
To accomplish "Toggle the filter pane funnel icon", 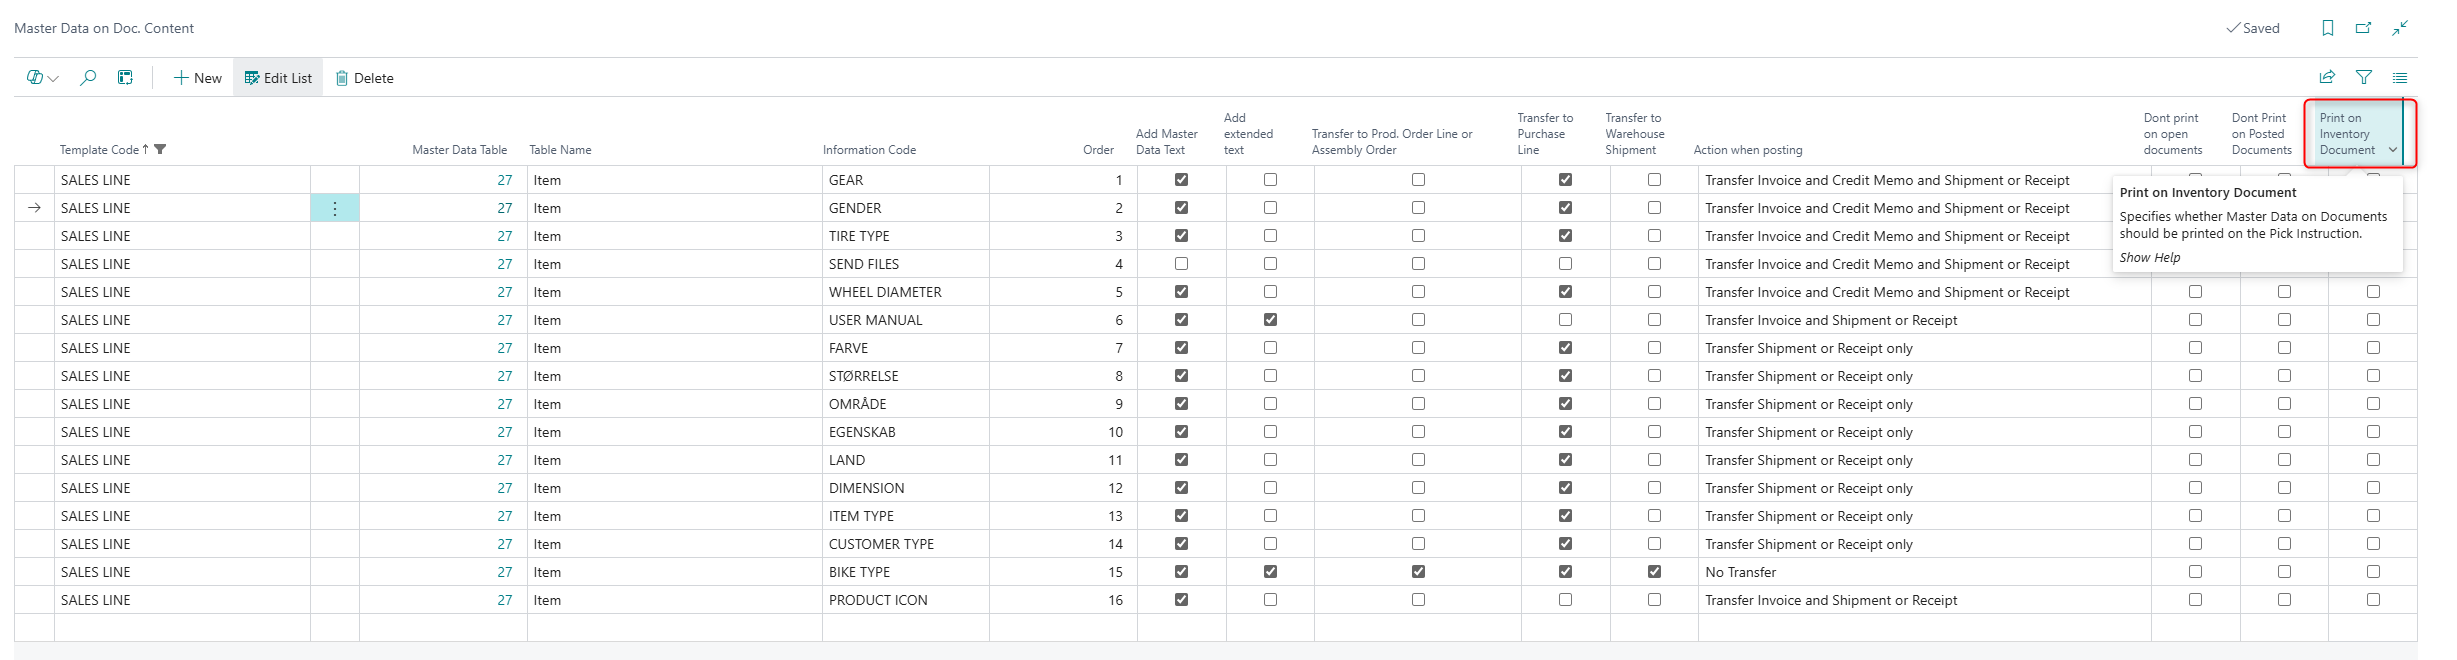I will (2364, 77).
